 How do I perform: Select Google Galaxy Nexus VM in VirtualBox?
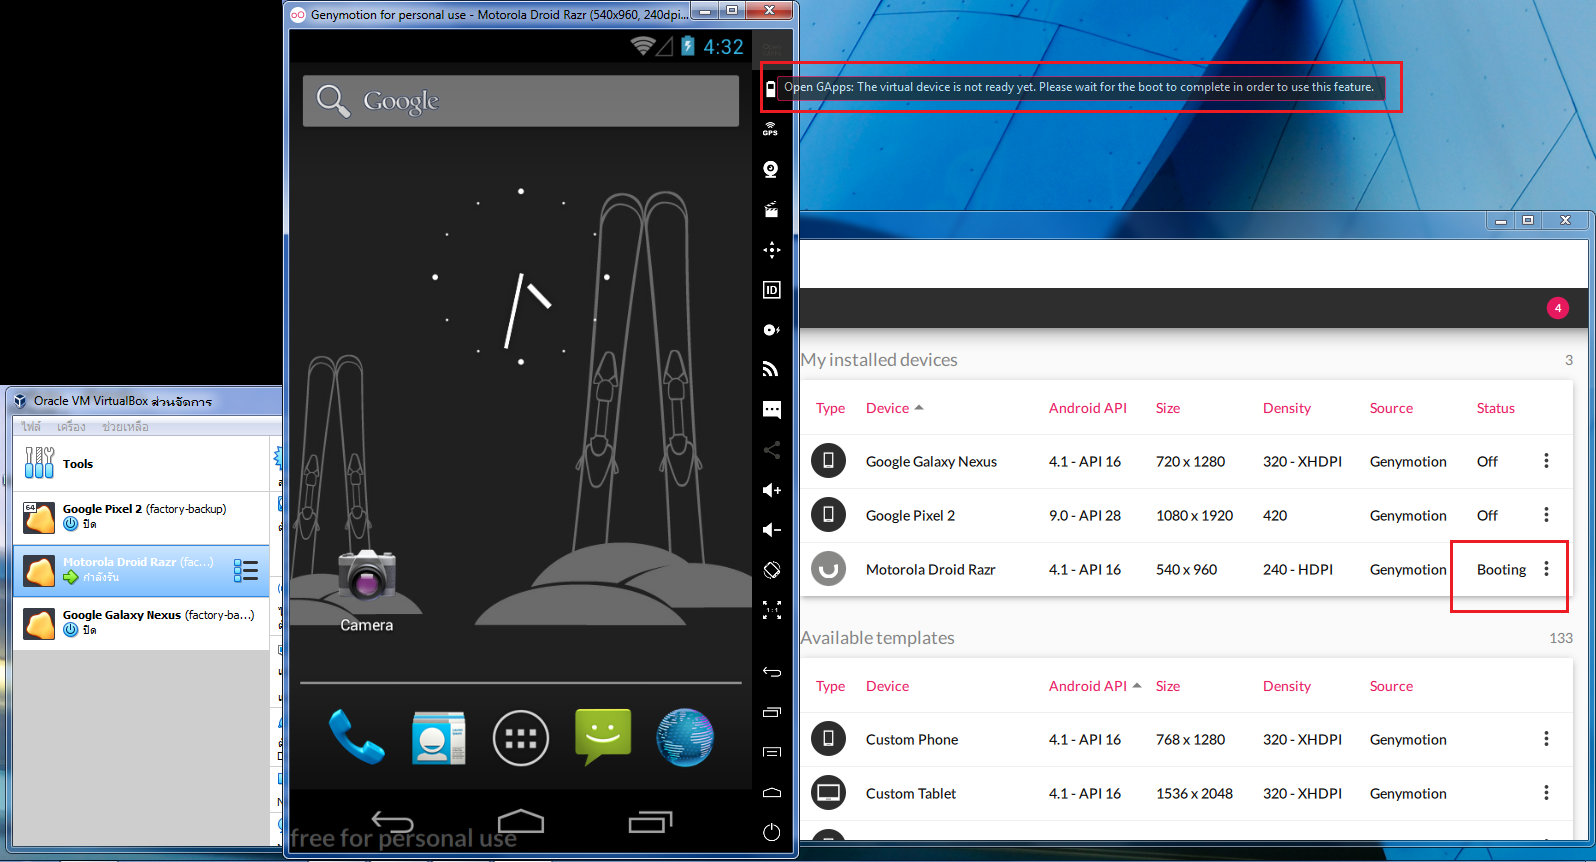coord(141,624)
